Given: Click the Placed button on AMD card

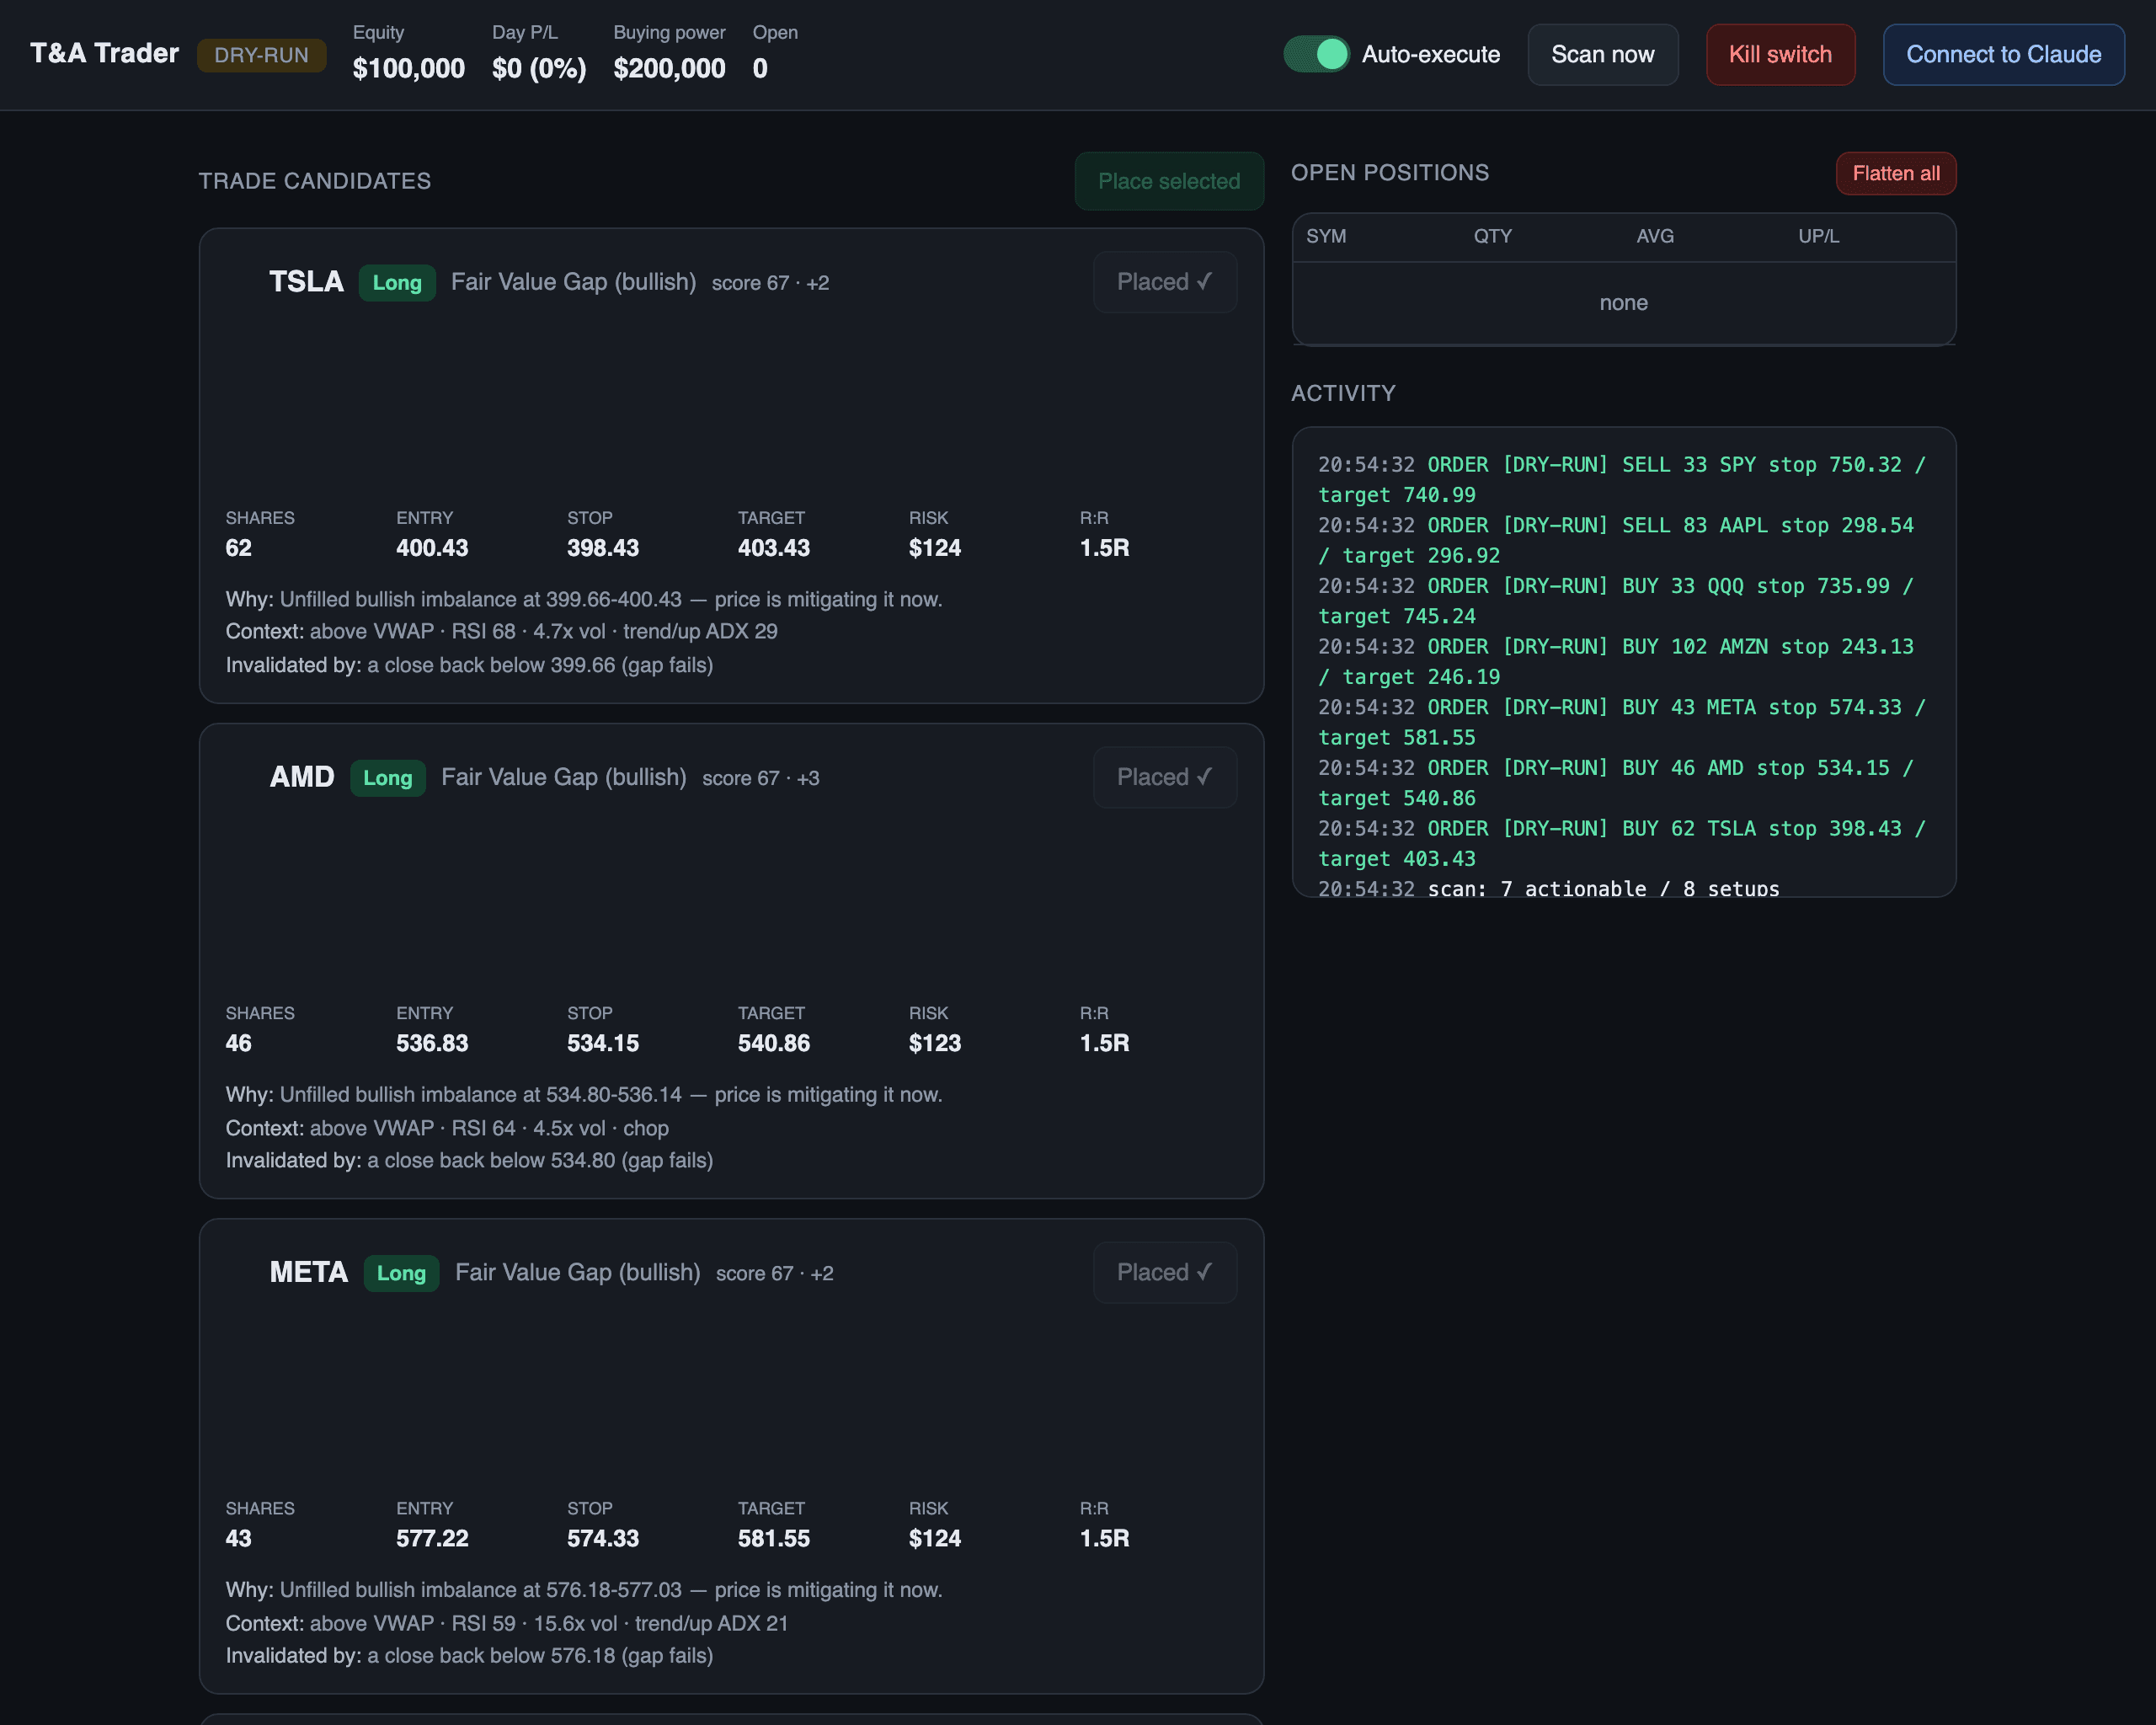Looking at the screenshot, I should click(1164, 777).
